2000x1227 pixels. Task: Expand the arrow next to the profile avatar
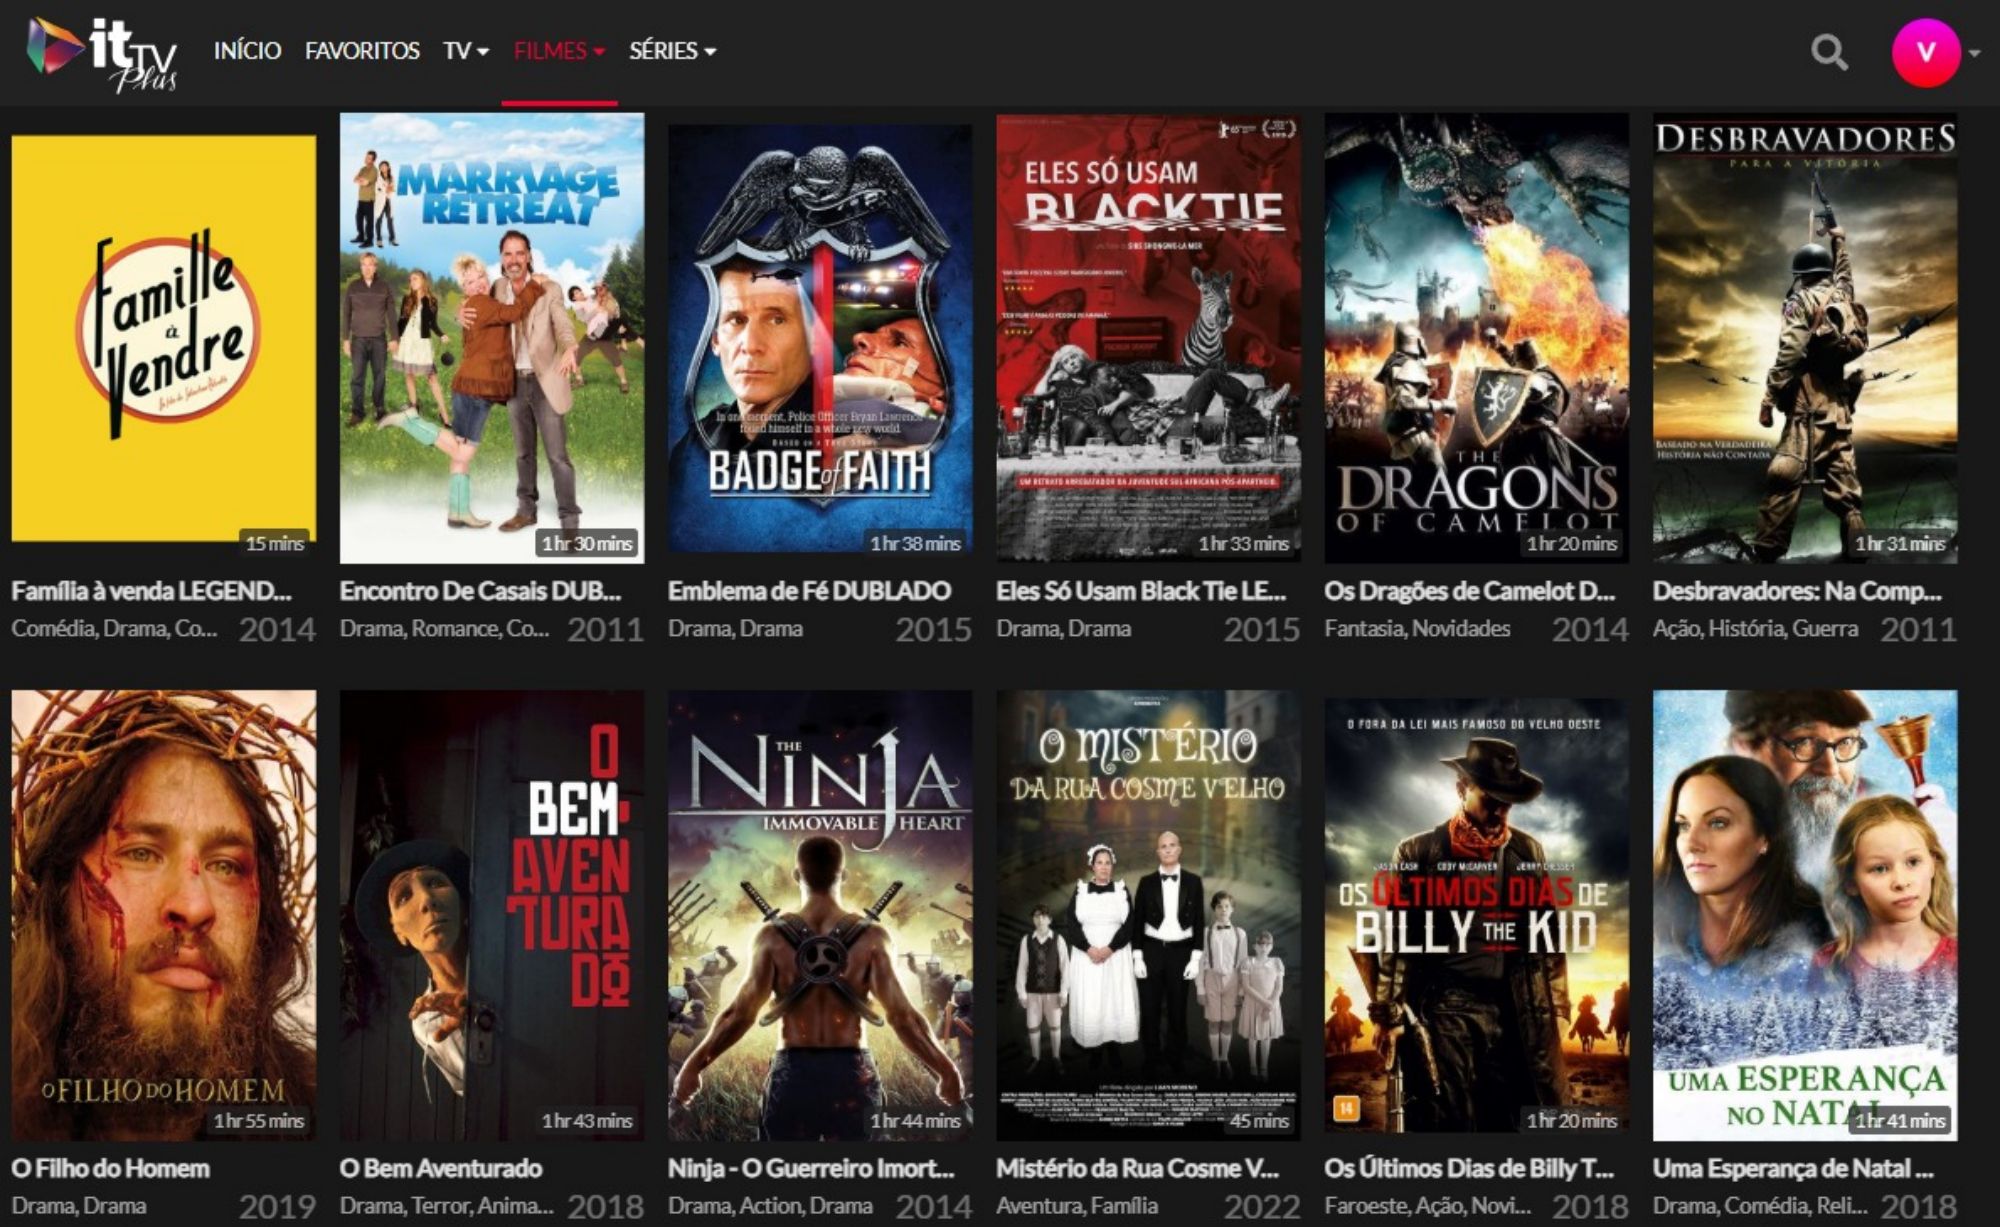[x=1974, y=53]
